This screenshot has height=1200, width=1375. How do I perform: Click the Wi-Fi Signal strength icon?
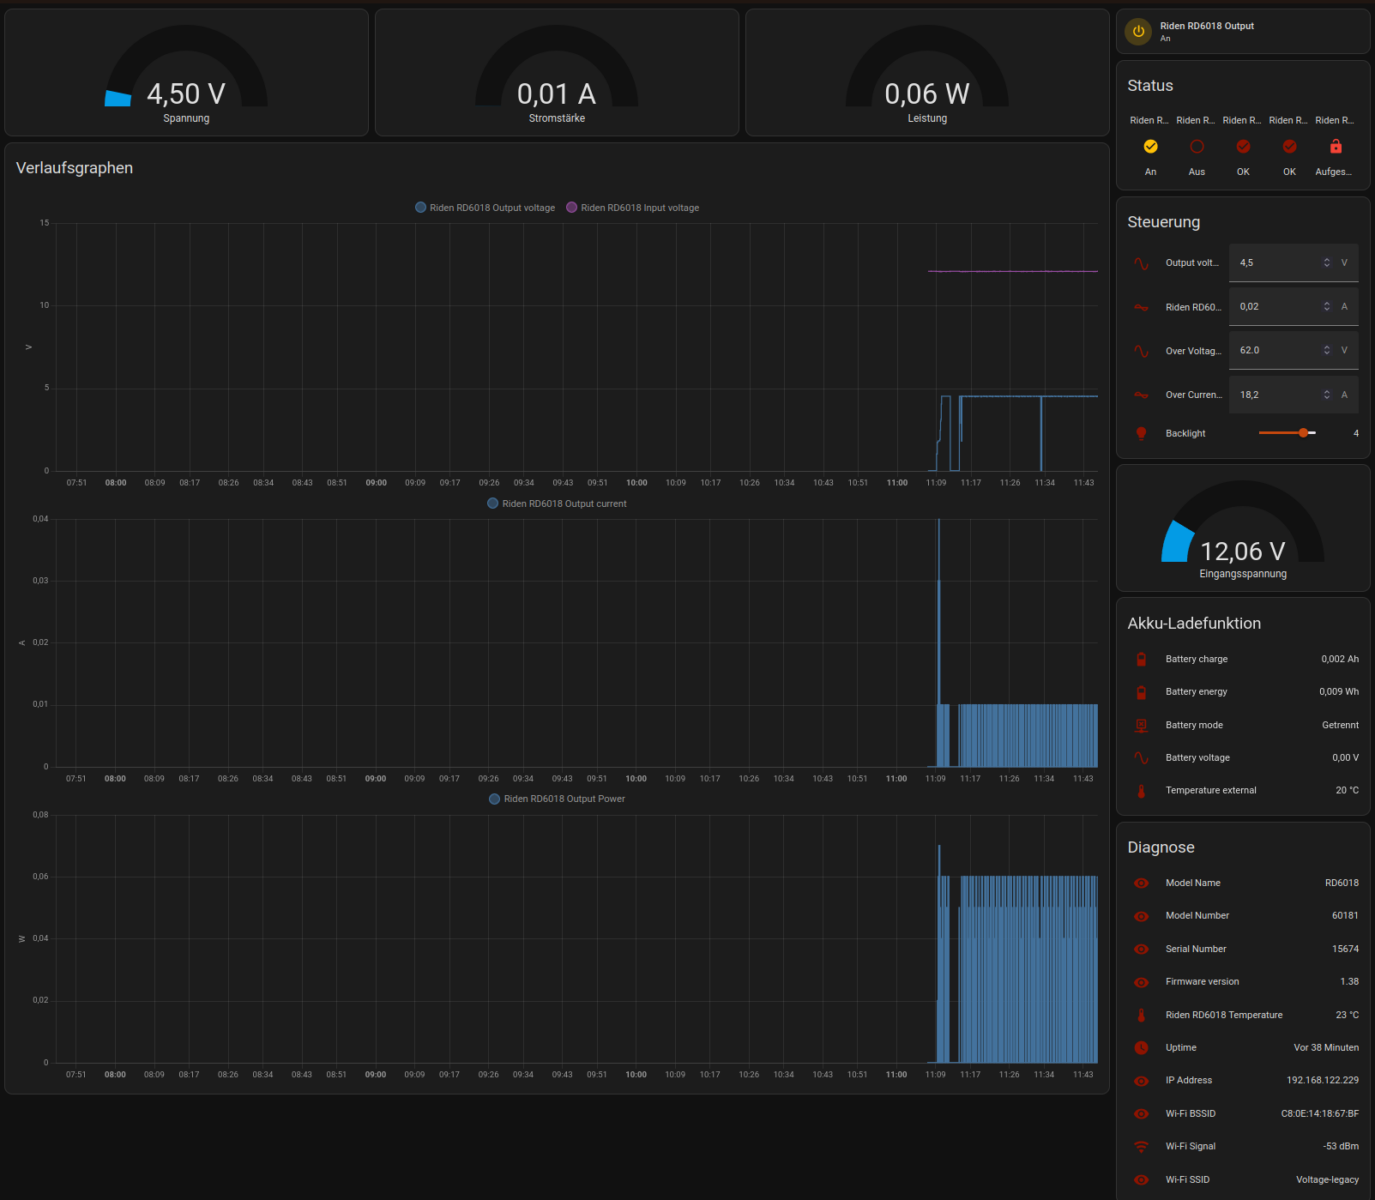tap(1141, 1147)
